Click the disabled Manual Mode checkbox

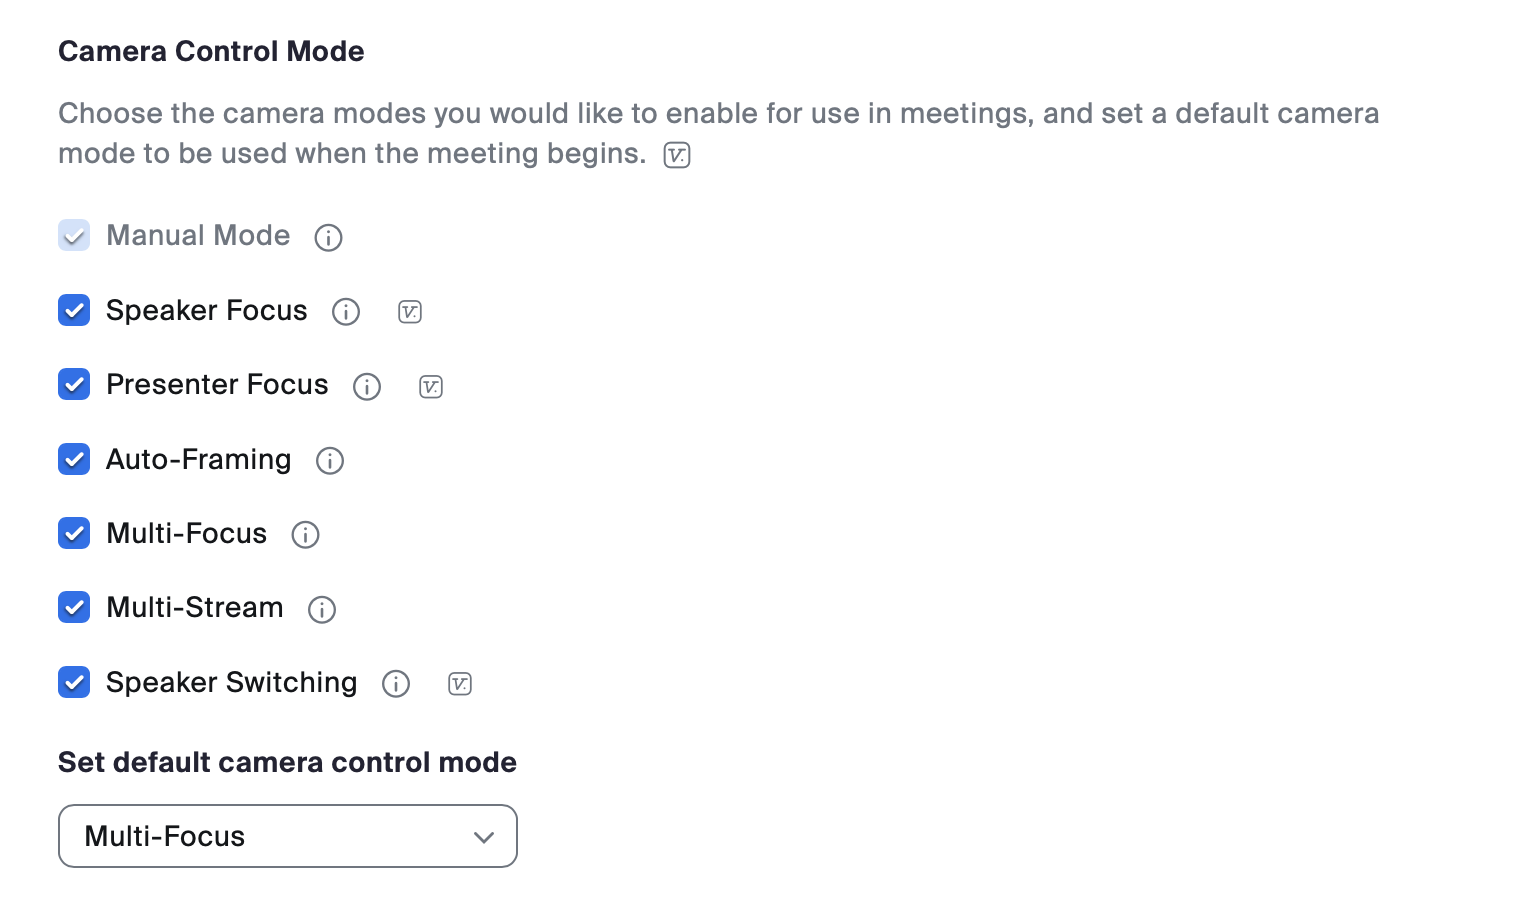(x=74, y=235)
